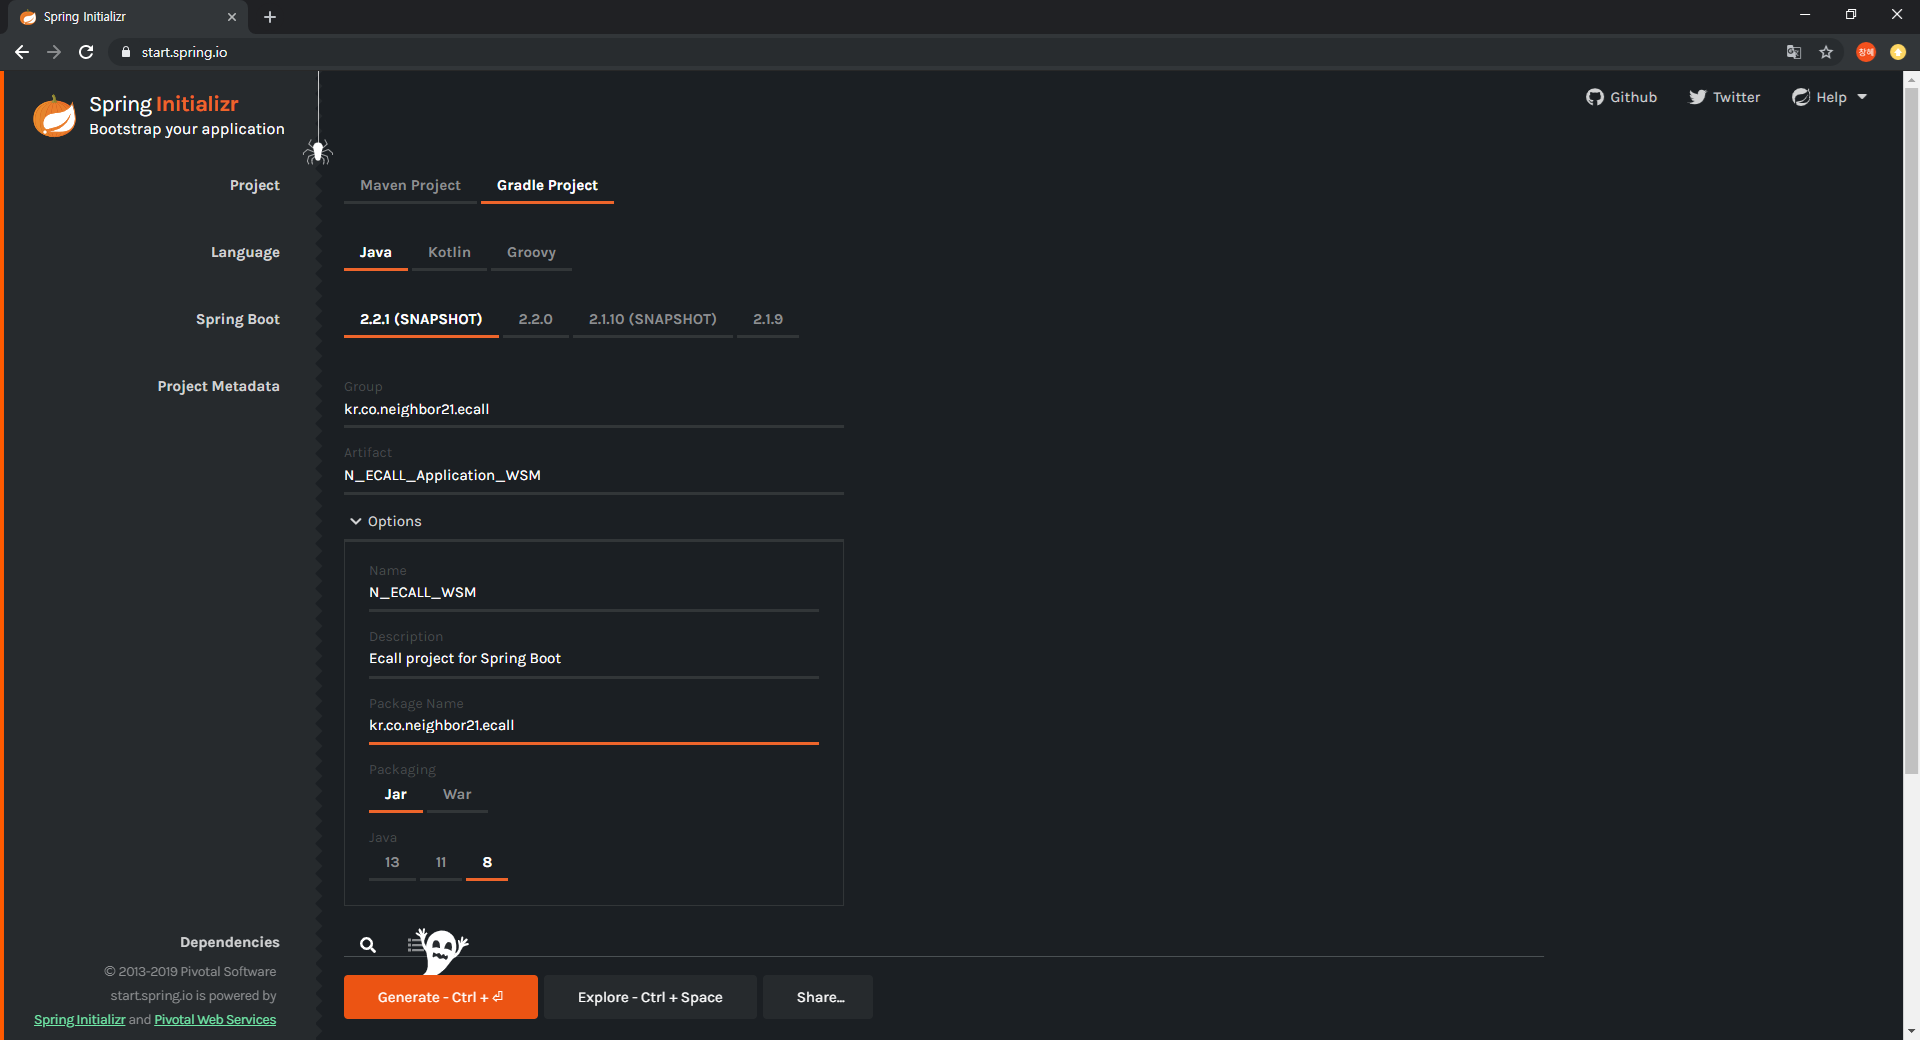Click the scrollbar down arrow
1920x1040 pixels.
click(x=1911, y=1031)
